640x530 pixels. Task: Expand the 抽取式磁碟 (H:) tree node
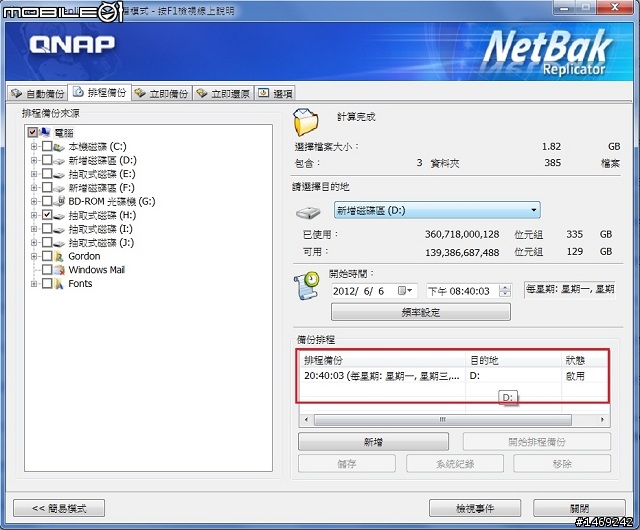coord(34,215)
